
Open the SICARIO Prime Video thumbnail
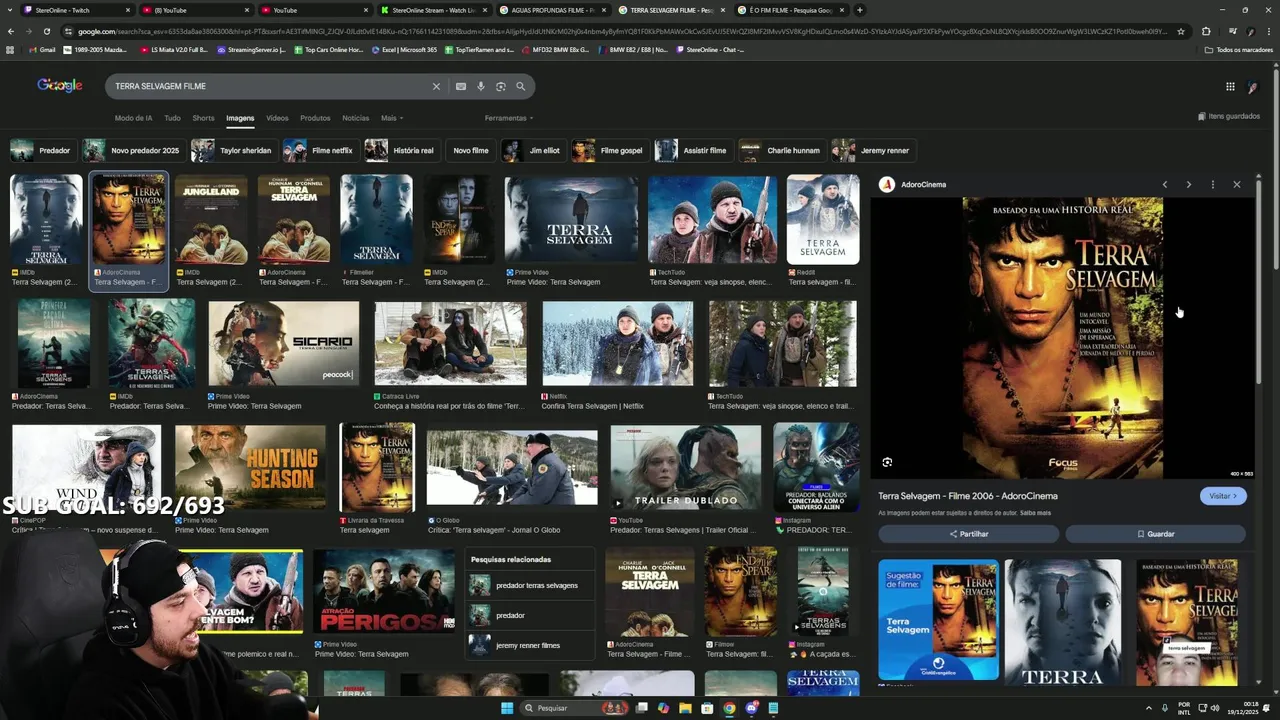284,344
